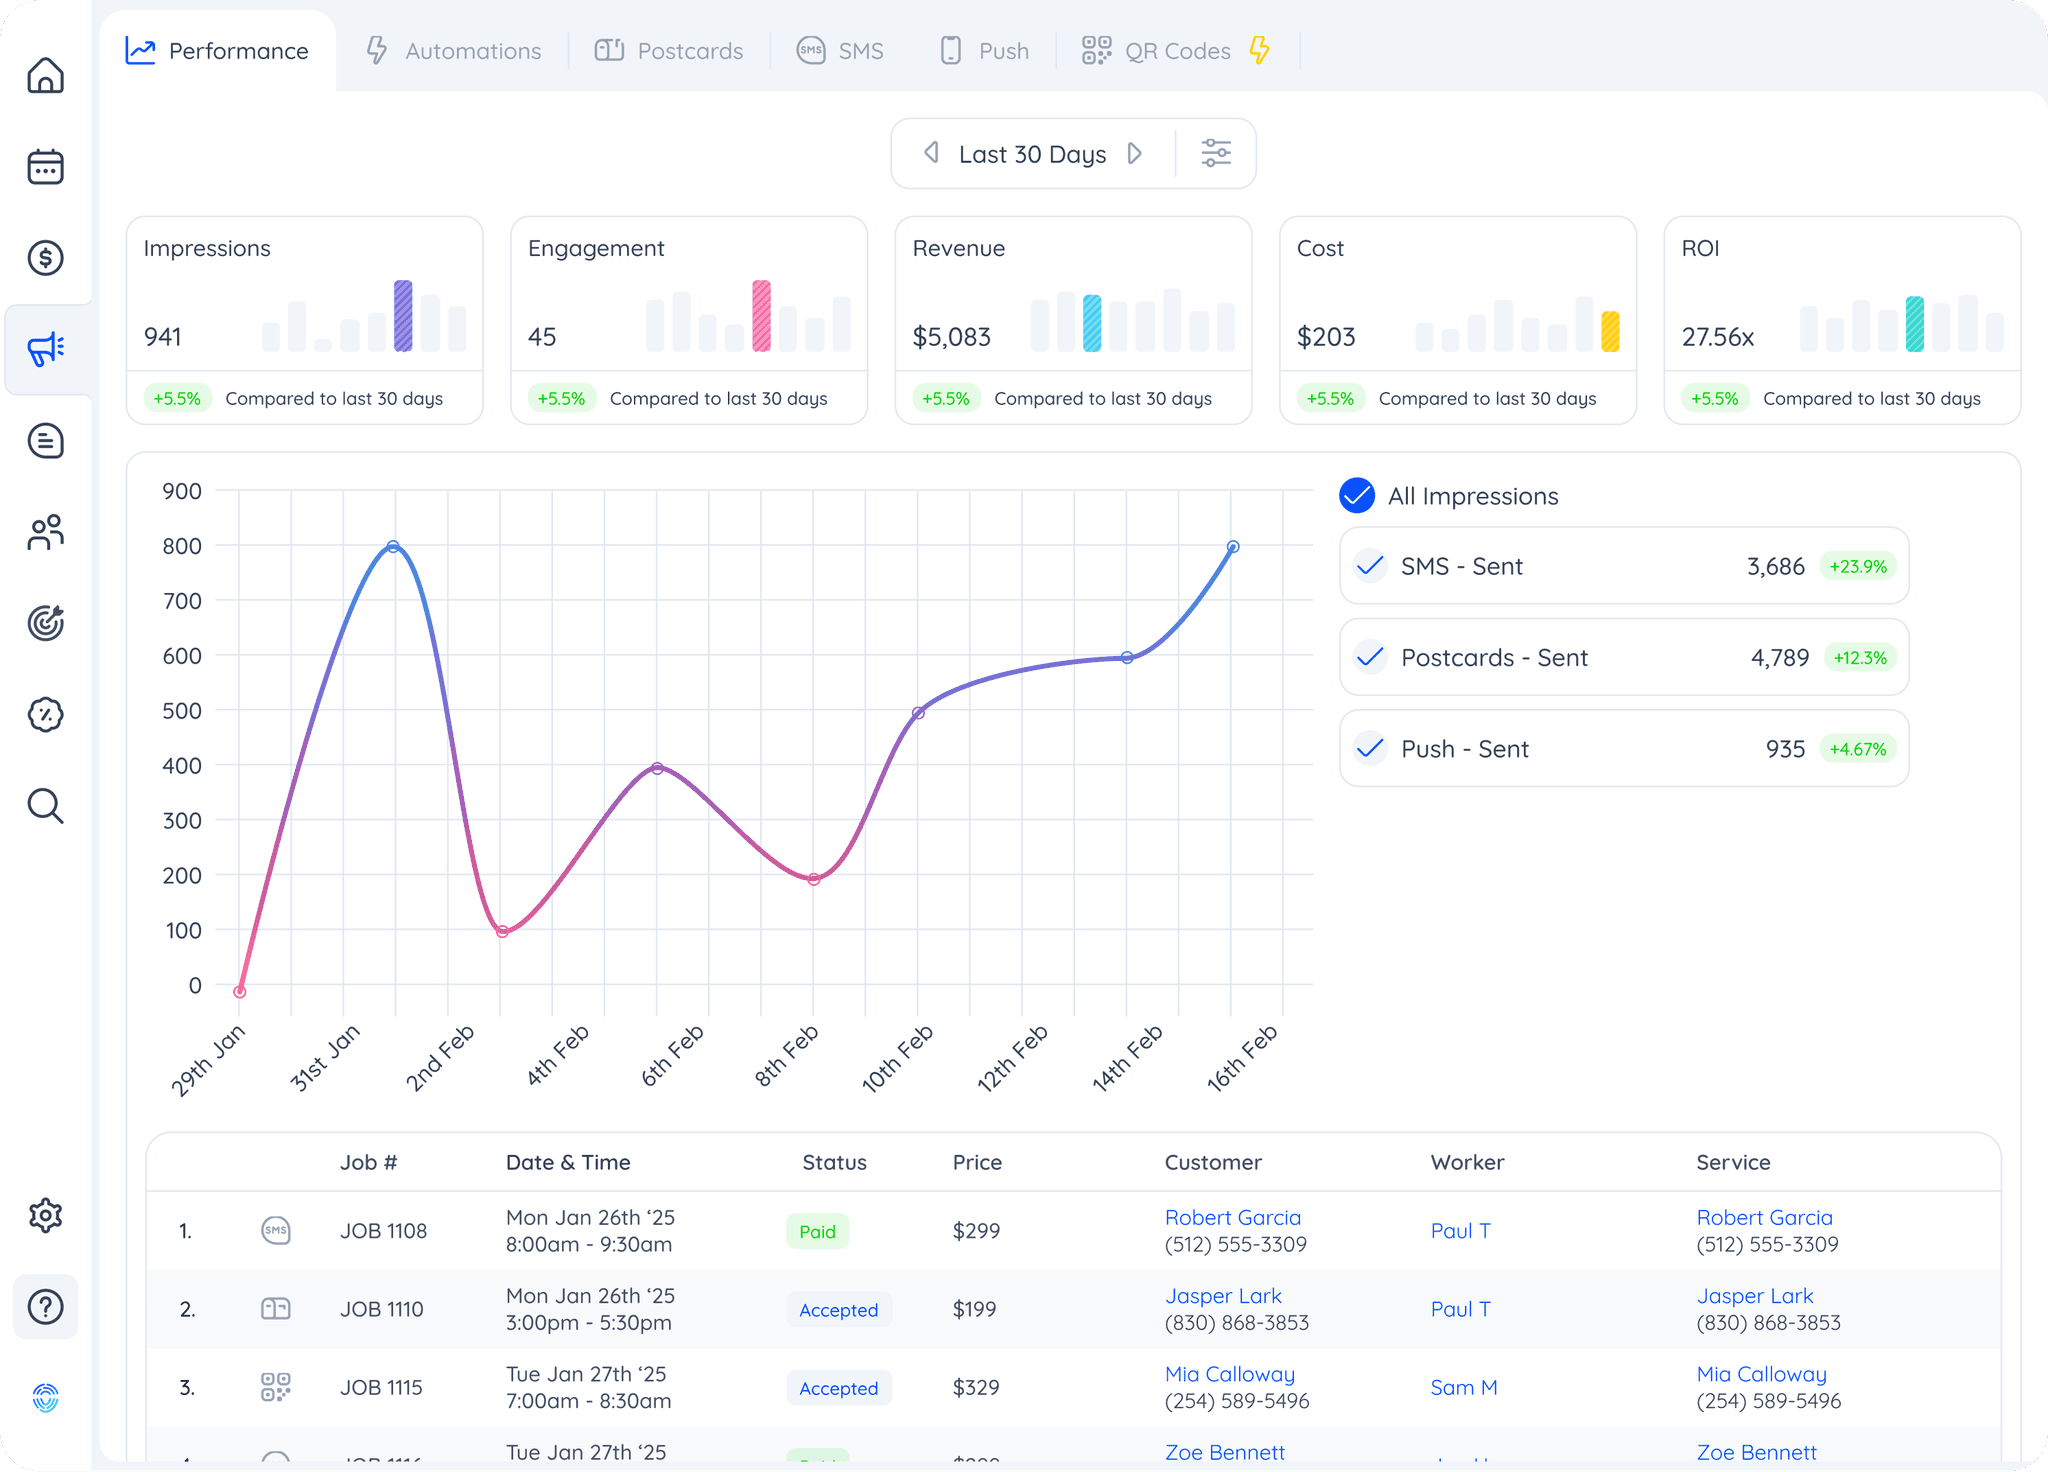Go to next 30-day period arrow
2048x1472 pixels.
1135,153
